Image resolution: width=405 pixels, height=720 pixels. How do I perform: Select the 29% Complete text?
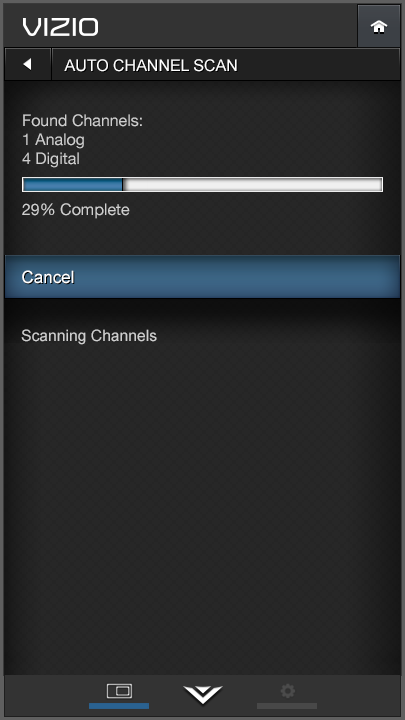click(76, 210)
